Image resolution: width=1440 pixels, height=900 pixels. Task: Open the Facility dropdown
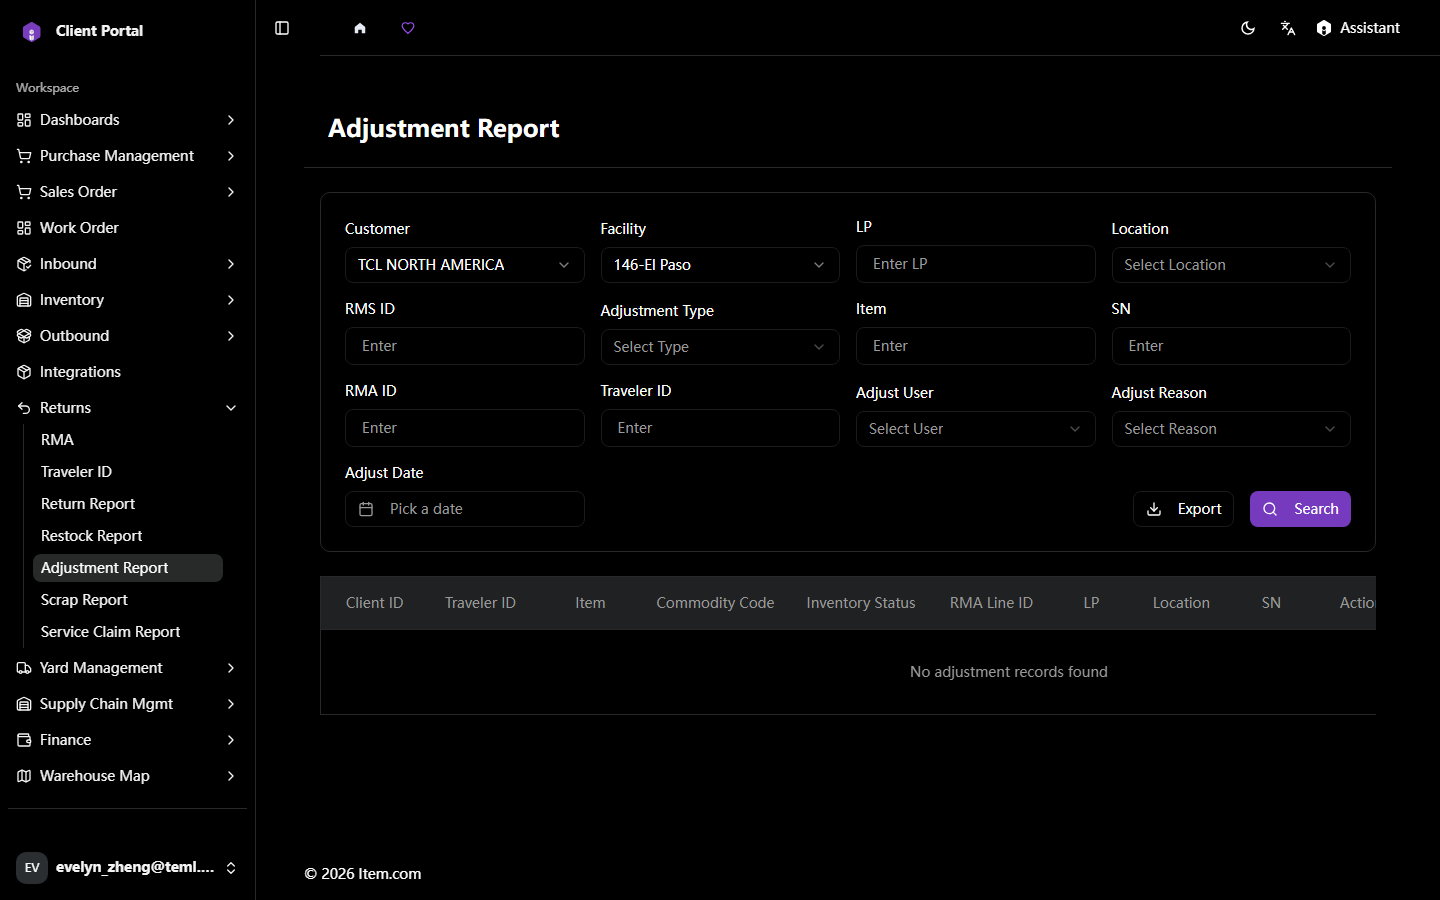[720, 265]
